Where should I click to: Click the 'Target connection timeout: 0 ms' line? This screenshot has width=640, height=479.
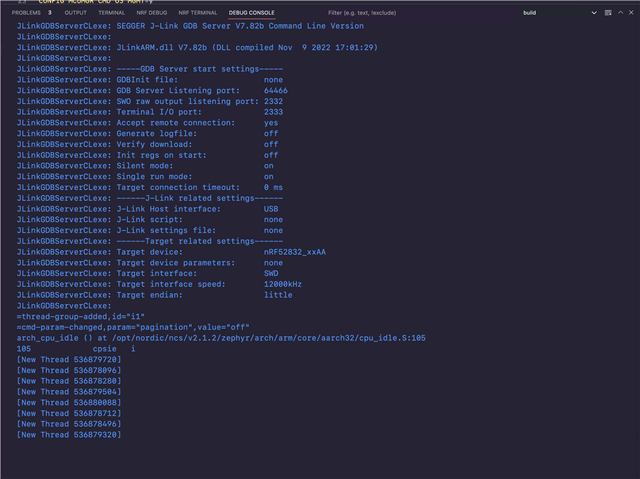(x=150, y=187)
